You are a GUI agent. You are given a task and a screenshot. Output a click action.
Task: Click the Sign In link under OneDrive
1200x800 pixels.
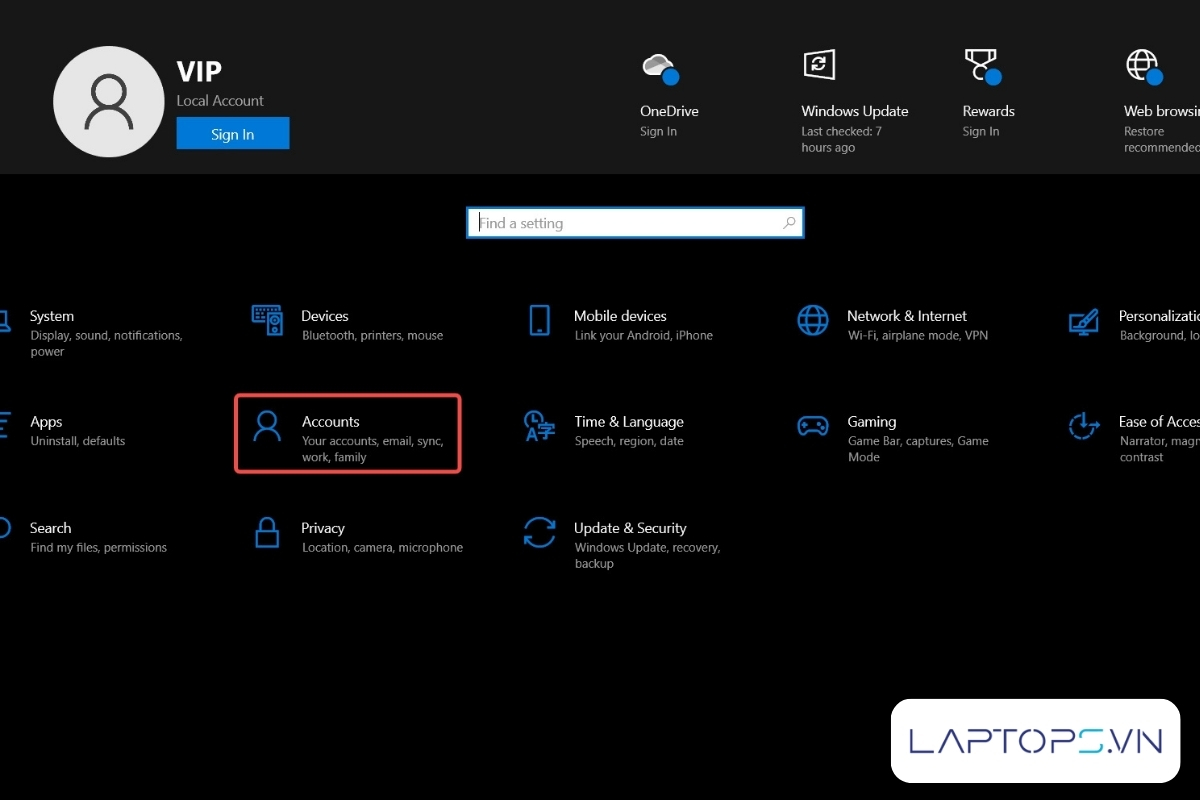pyautogui.click(x=658, y=131)
